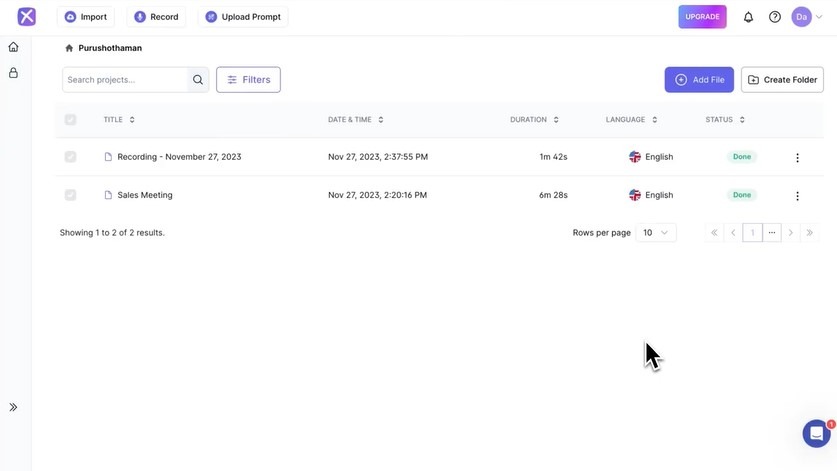Screen dimensions: 837x471
Task: Sort by DATE & TIME column
Action: 356,120
